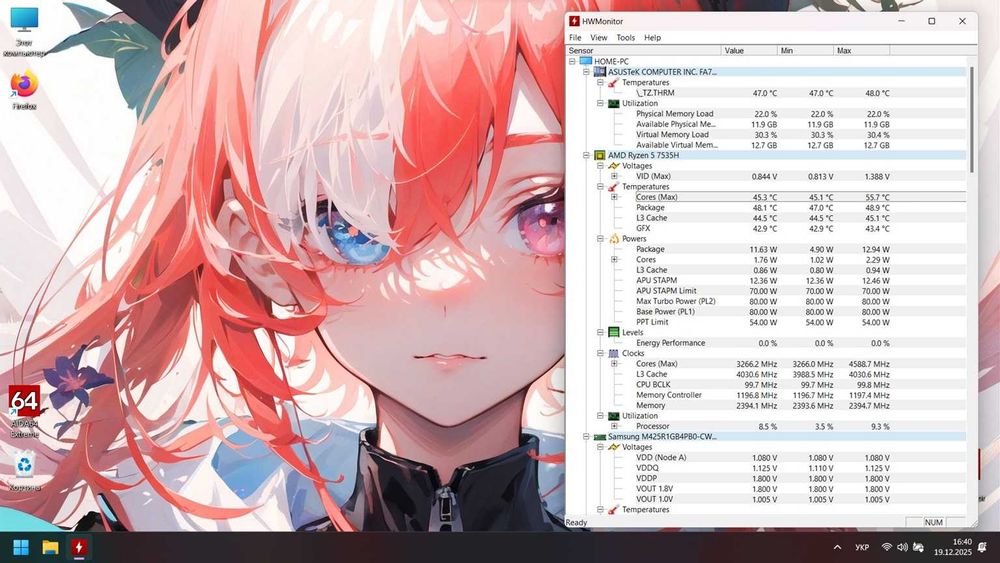Screen dimensions: 1000x563
Task: Expand the Processor utilization row
Action: click(614, 426)
